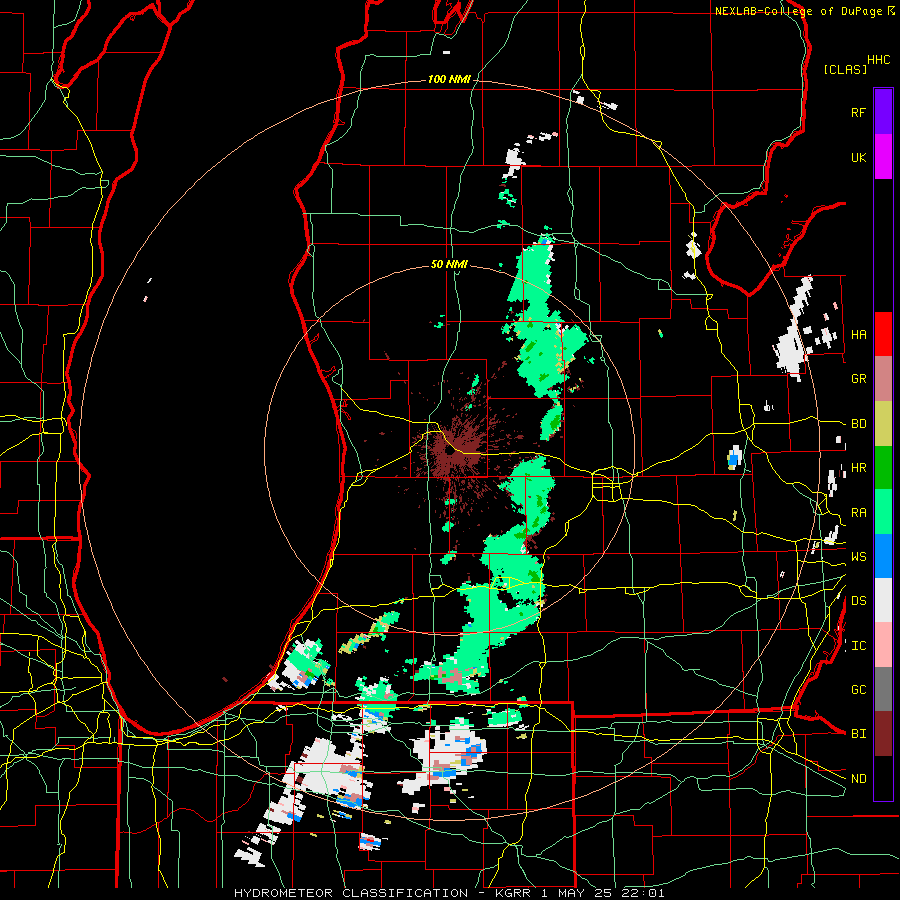Click the blue WS legend color block

(x=883, y=556)
